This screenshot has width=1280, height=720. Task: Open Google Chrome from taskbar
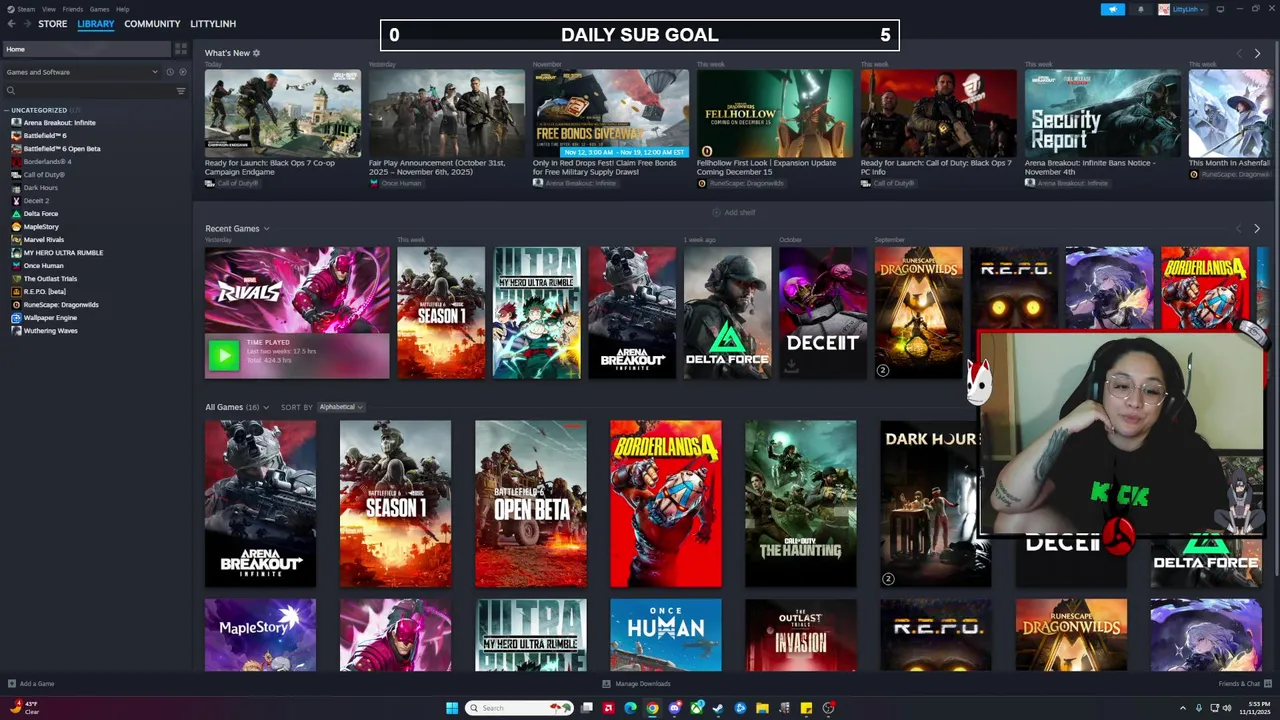click(652, 708)
